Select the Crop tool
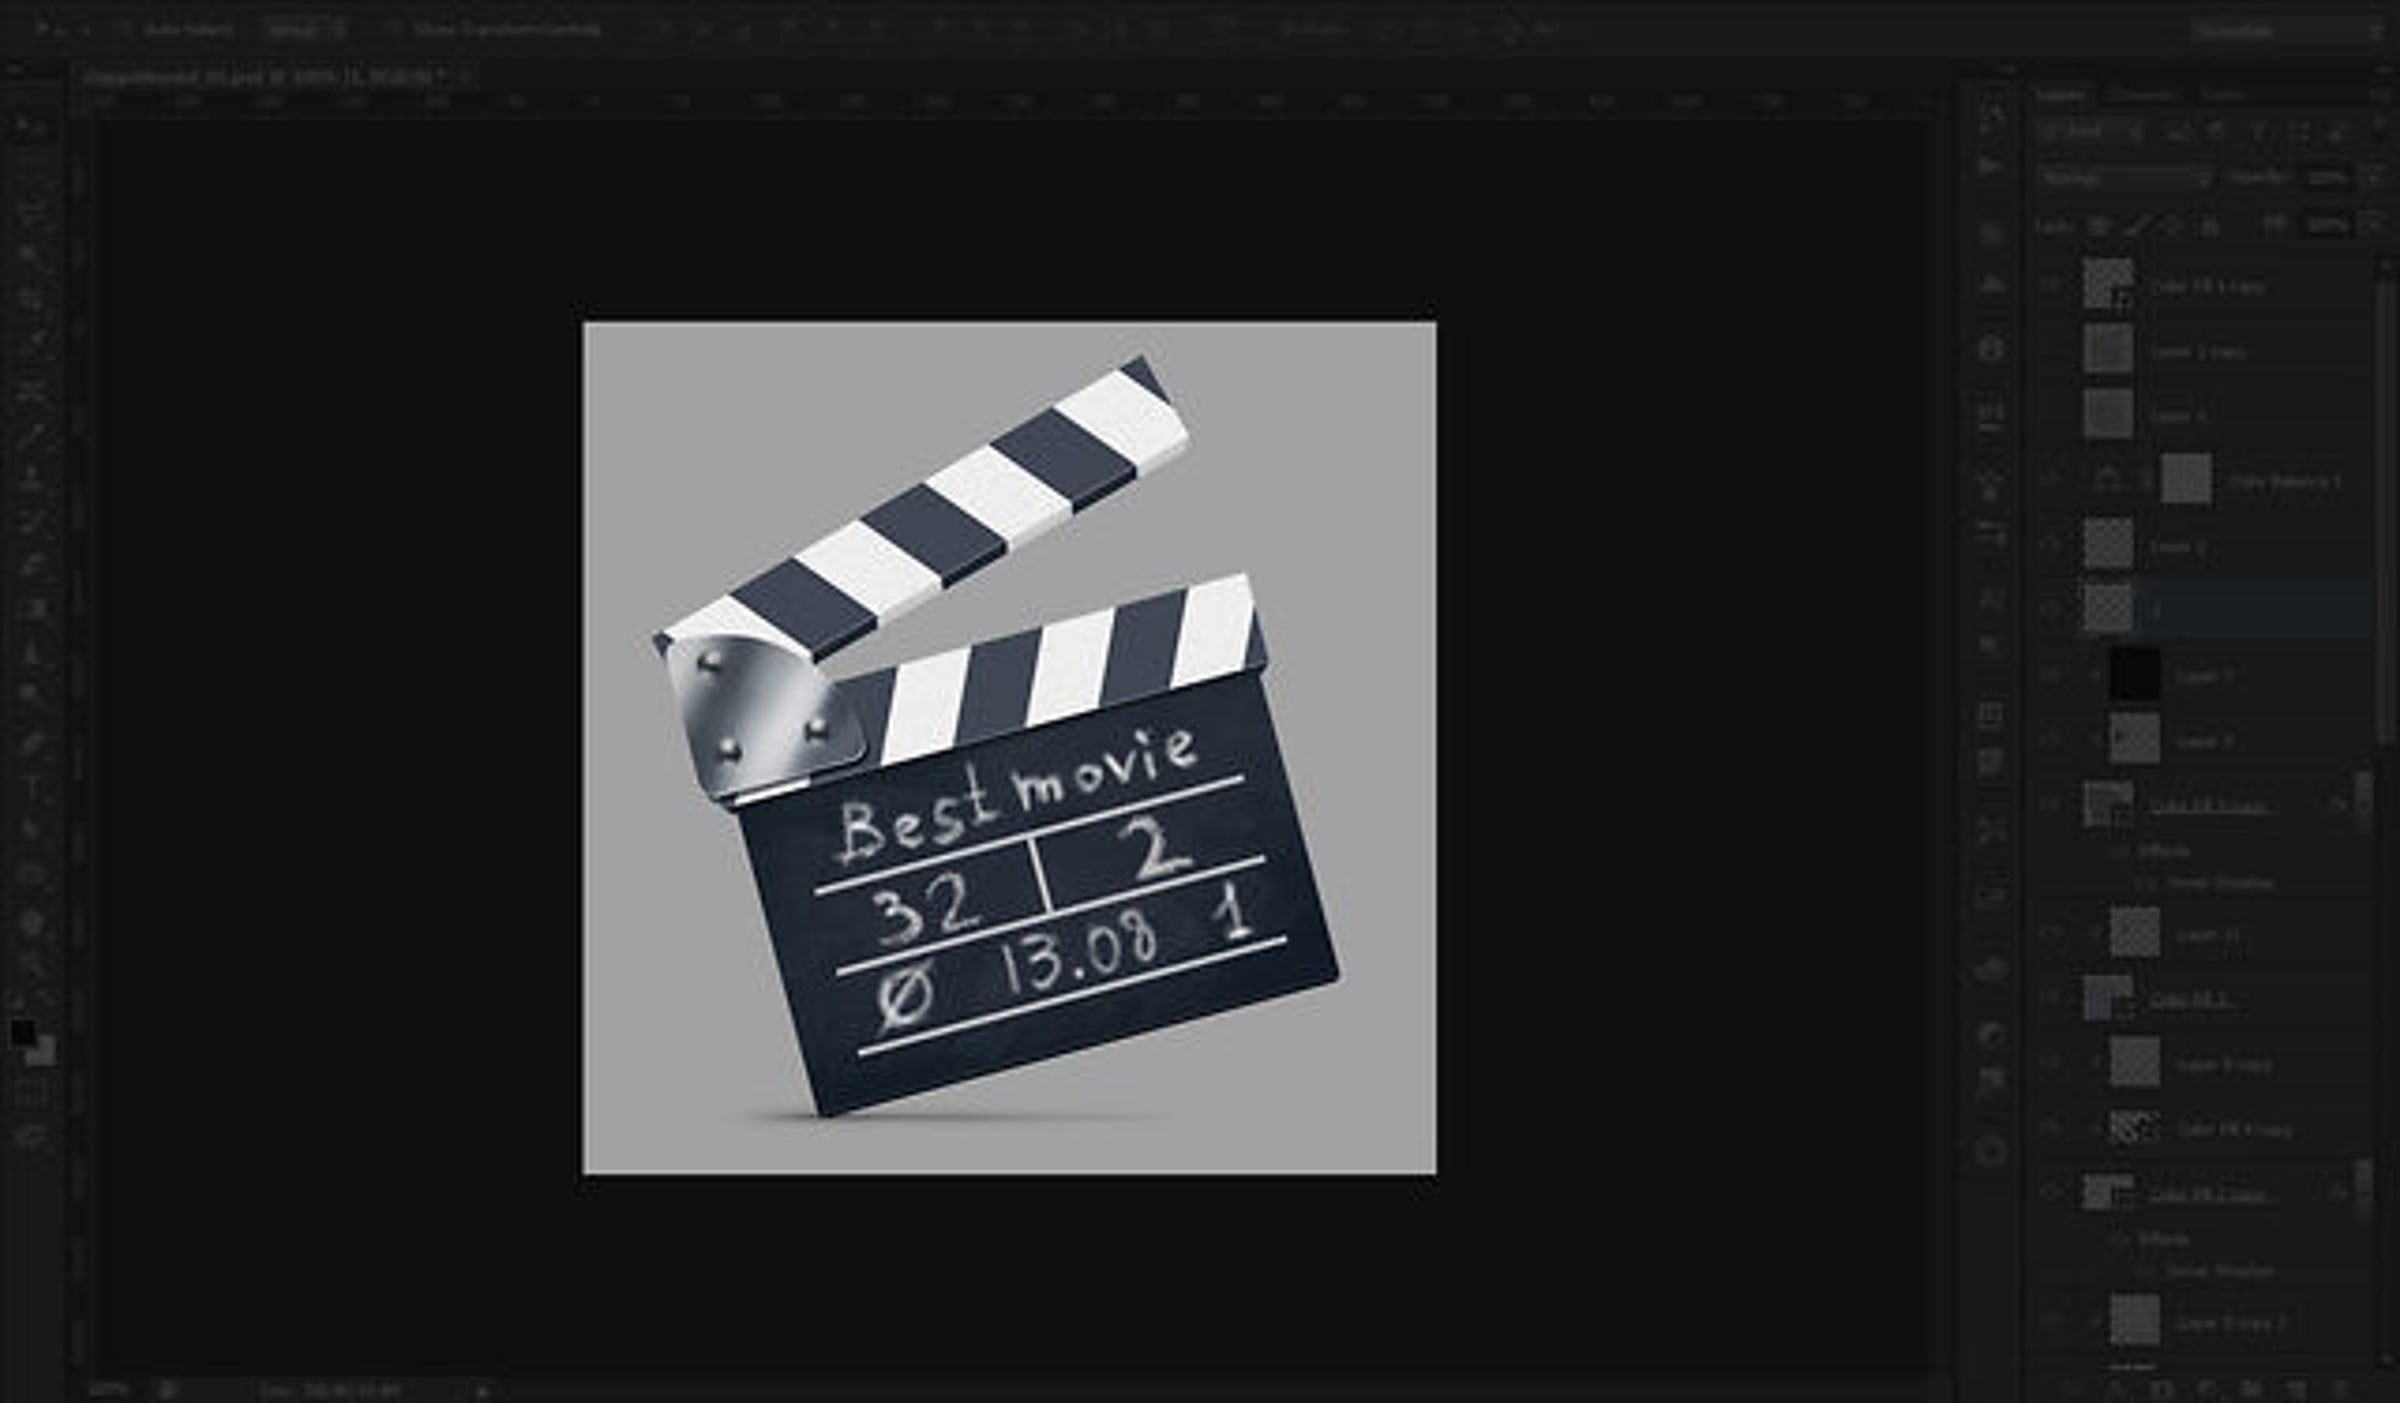This screenshot has height=1403, width=2400. 31,299
